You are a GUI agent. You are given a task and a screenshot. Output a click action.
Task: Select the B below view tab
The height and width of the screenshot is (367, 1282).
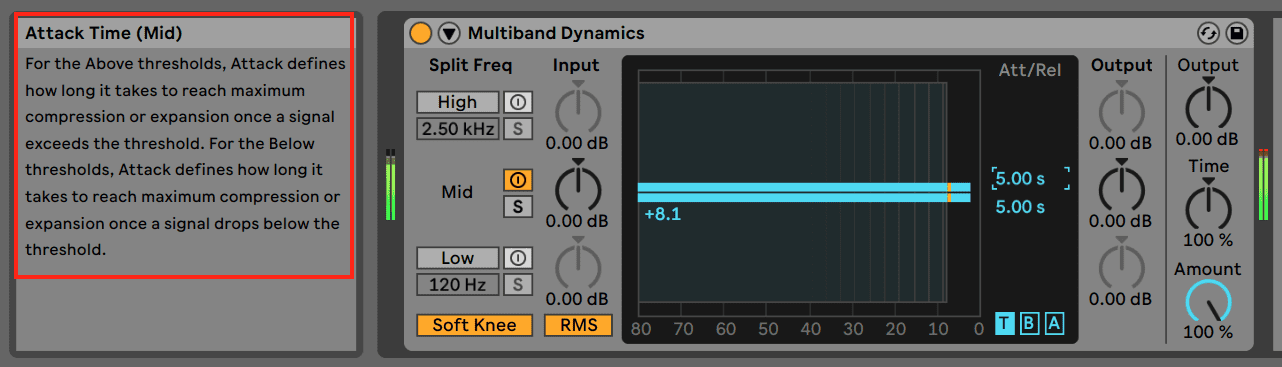(1029, 323)
